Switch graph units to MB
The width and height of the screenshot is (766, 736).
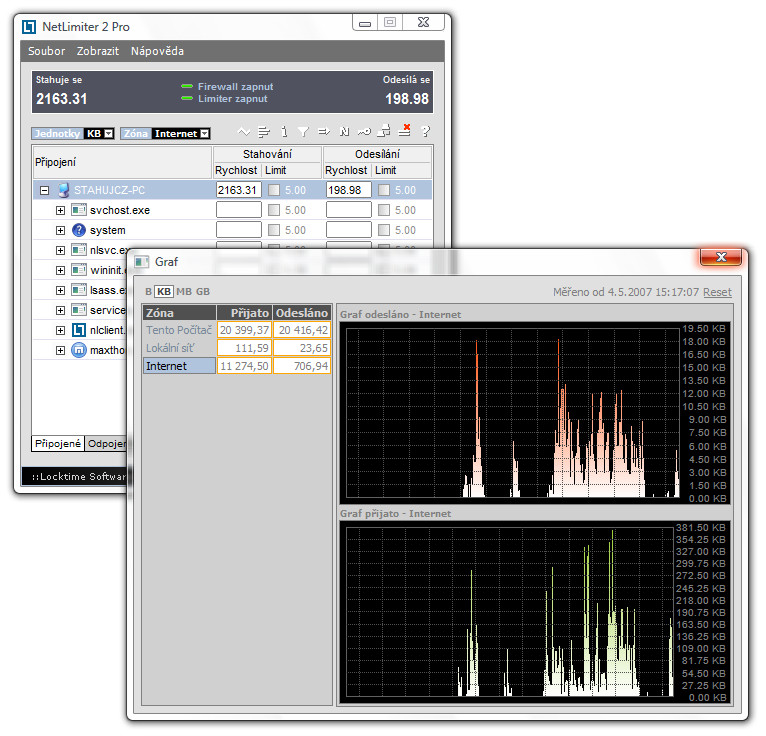point(184,292)
